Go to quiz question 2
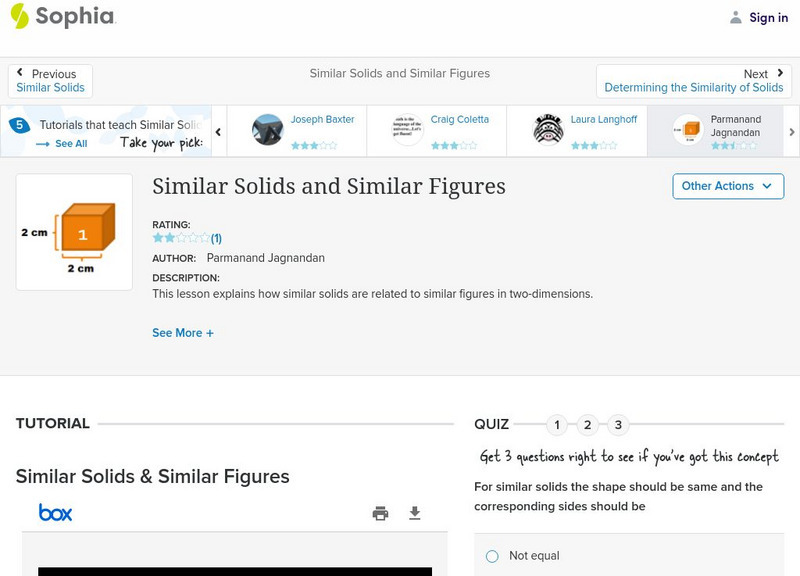The width and height of the screenshot is (800, 576). (x=588, y=425)
